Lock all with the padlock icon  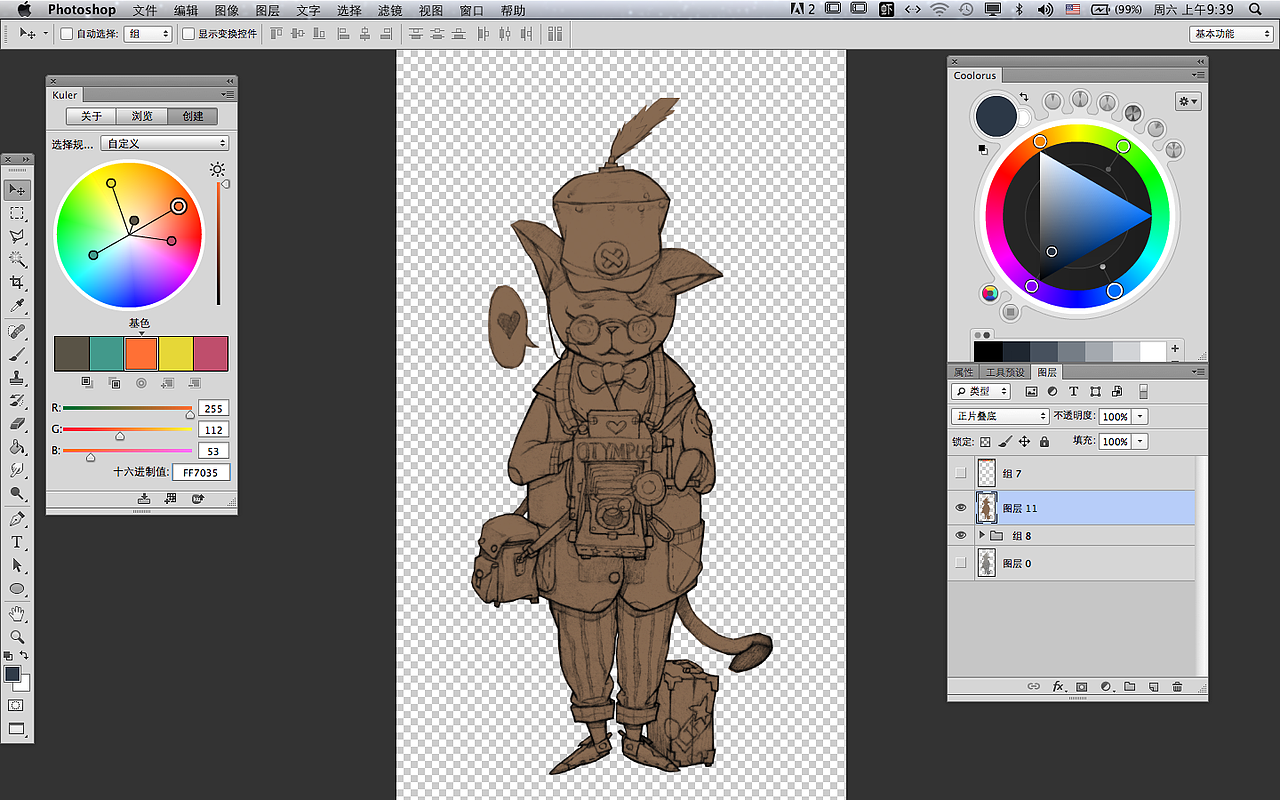[x=1044, y=441]
